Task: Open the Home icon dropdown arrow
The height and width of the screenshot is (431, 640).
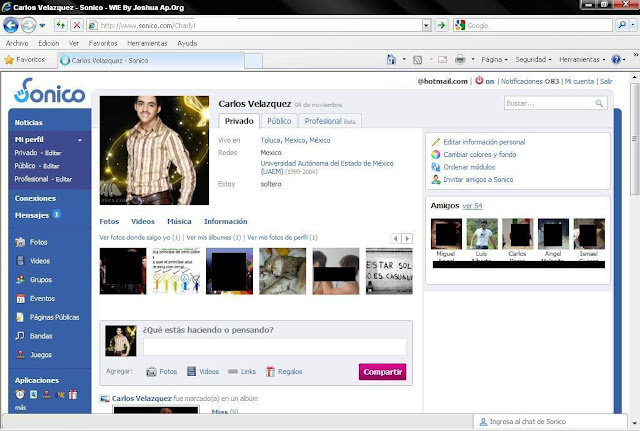Action: (404, 60)
